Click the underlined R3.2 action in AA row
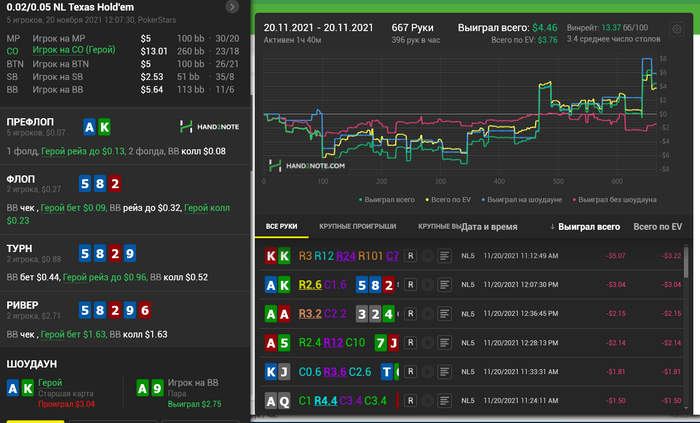This screenshot has width=700, height=423. 310,314
